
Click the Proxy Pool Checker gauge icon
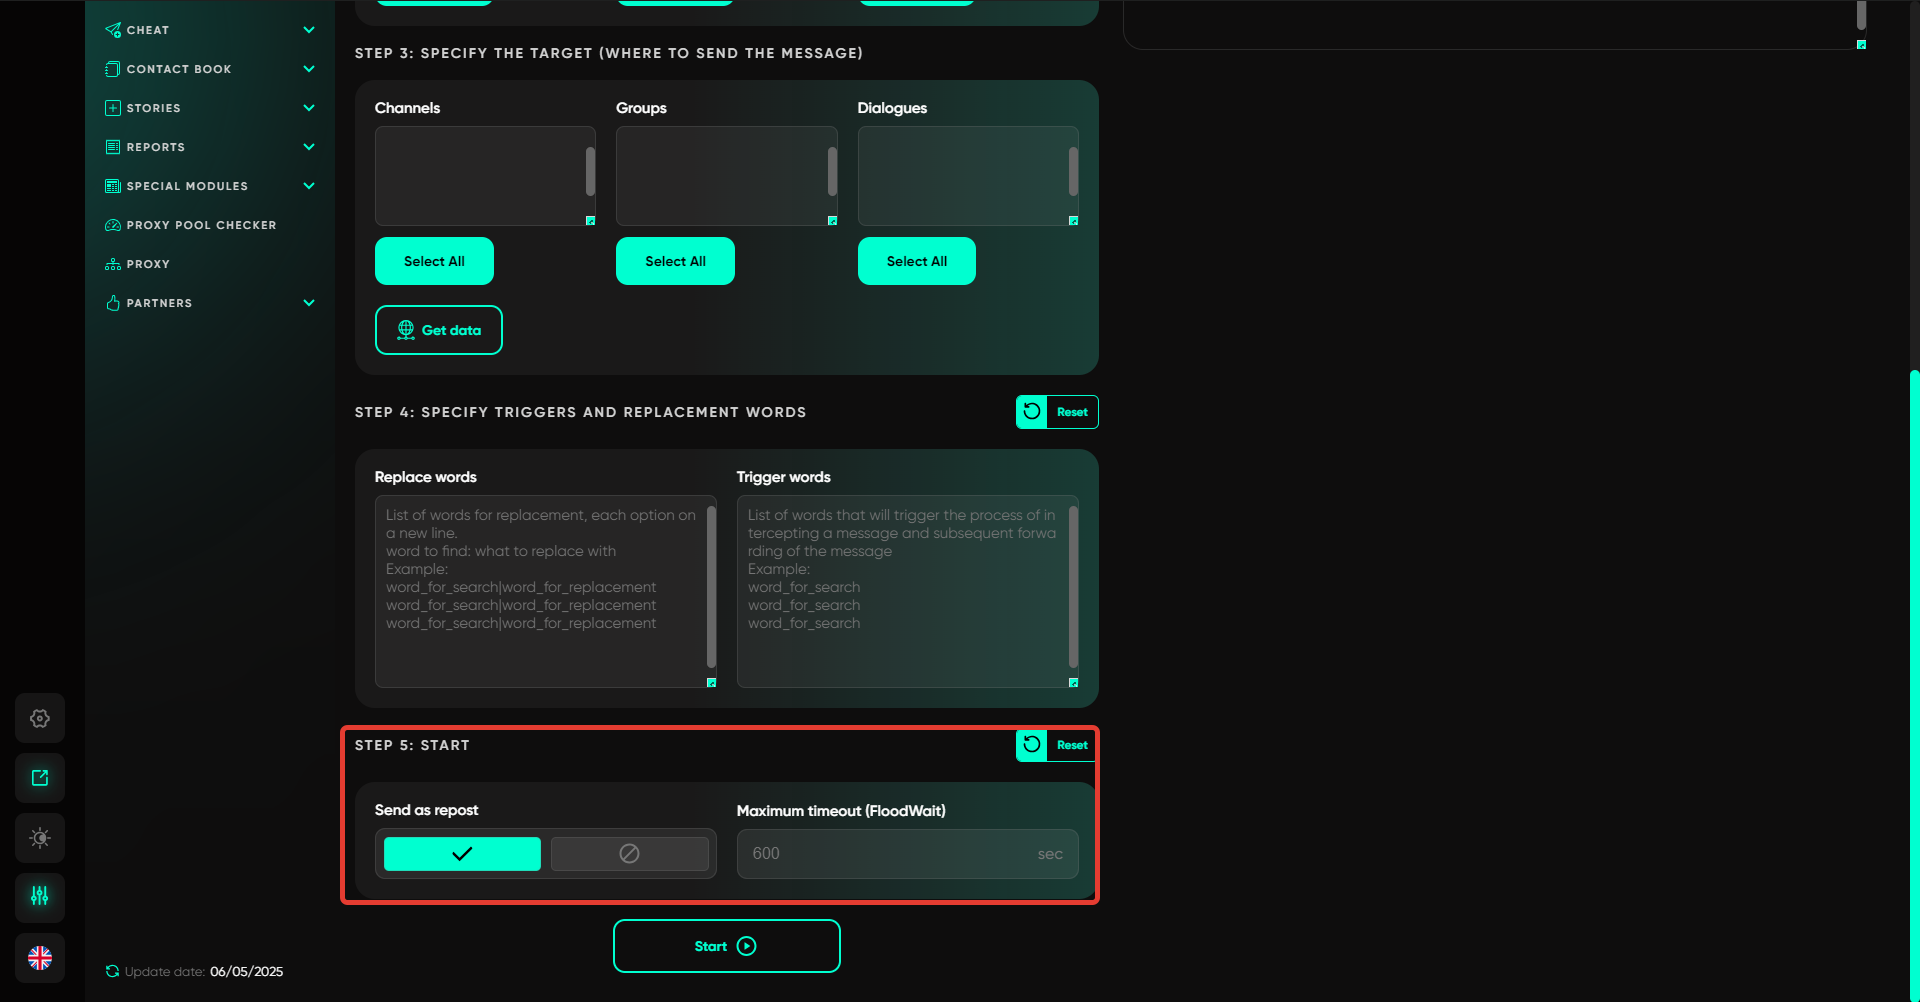tap(113, 225)
